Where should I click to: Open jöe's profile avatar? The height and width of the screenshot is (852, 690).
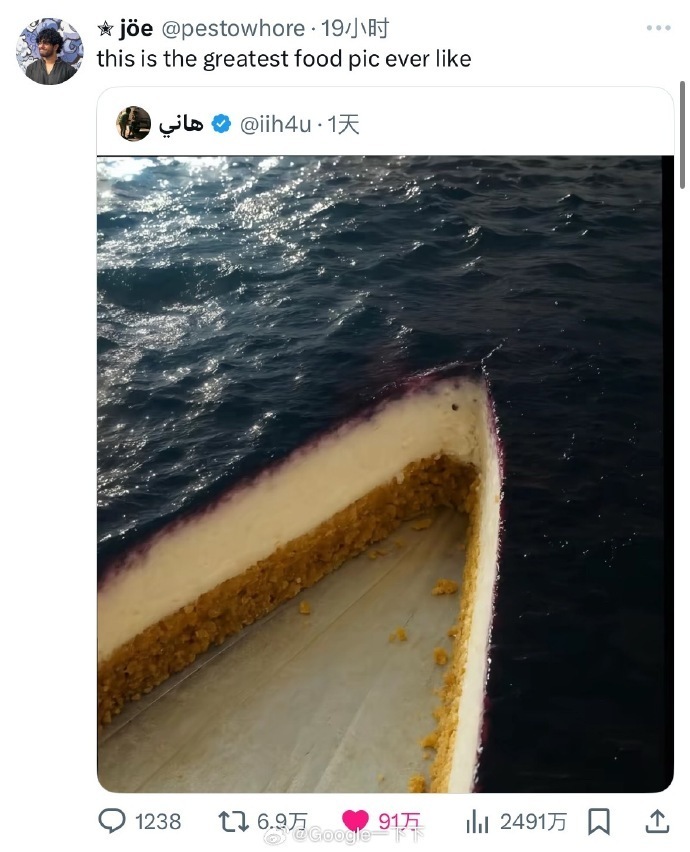50,51
